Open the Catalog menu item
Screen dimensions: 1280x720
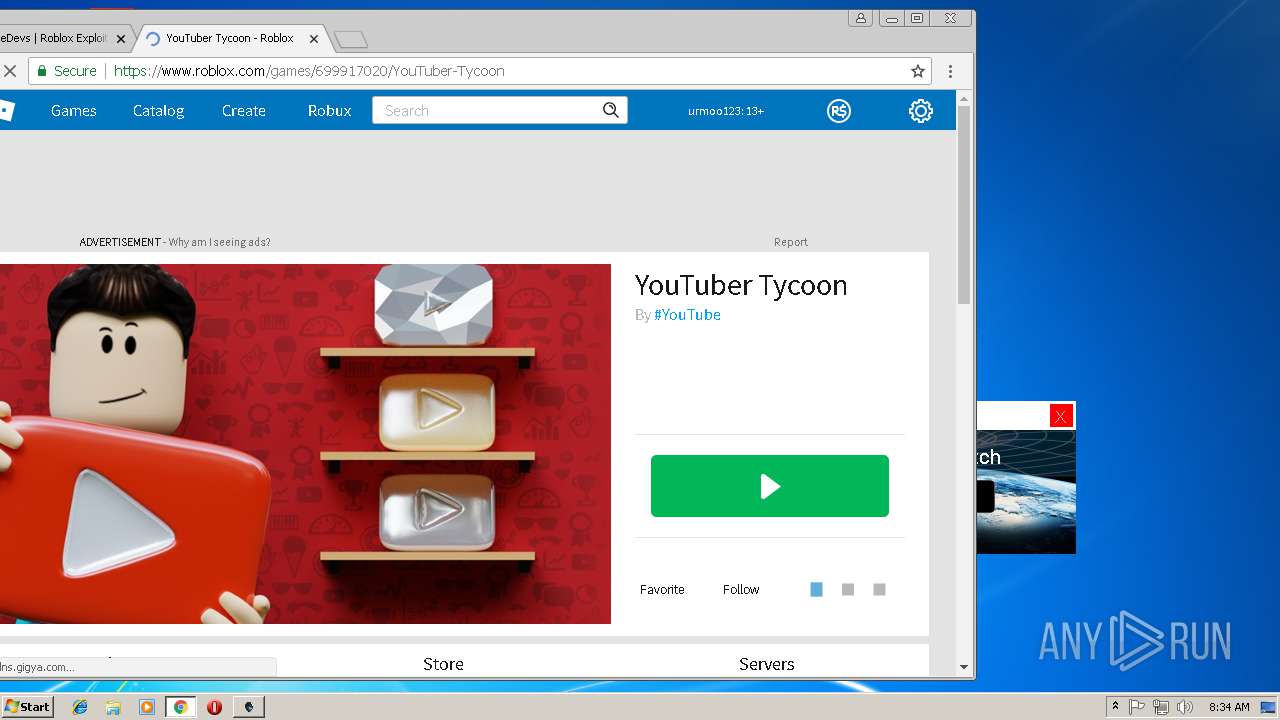[159, 111]
